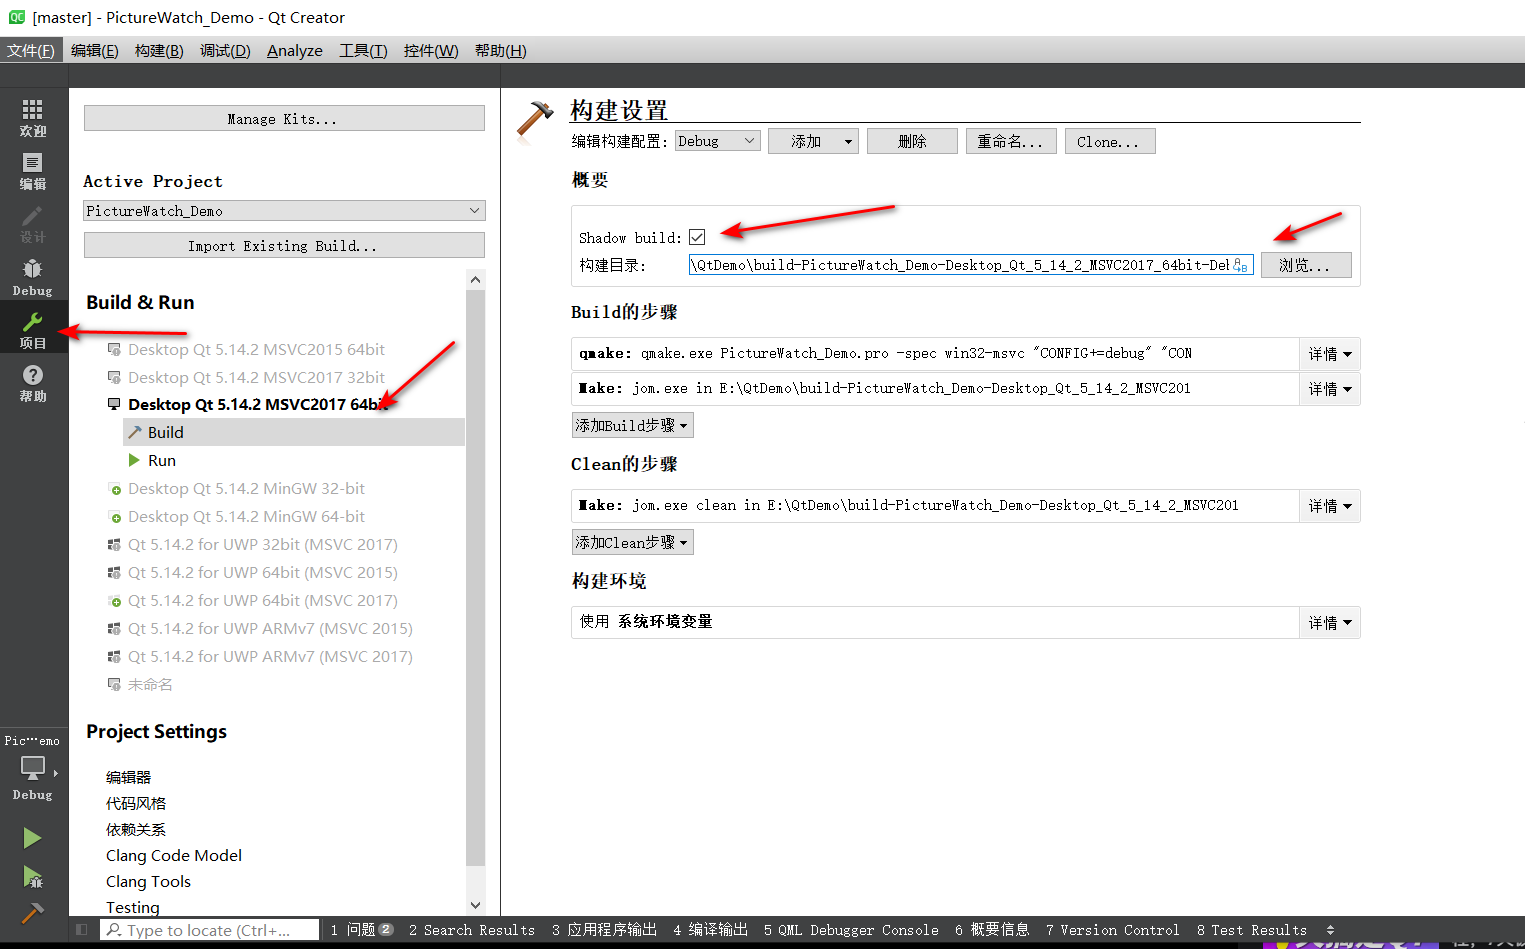Open the 文件(F) menu
1525x949 pixels.
31,50
